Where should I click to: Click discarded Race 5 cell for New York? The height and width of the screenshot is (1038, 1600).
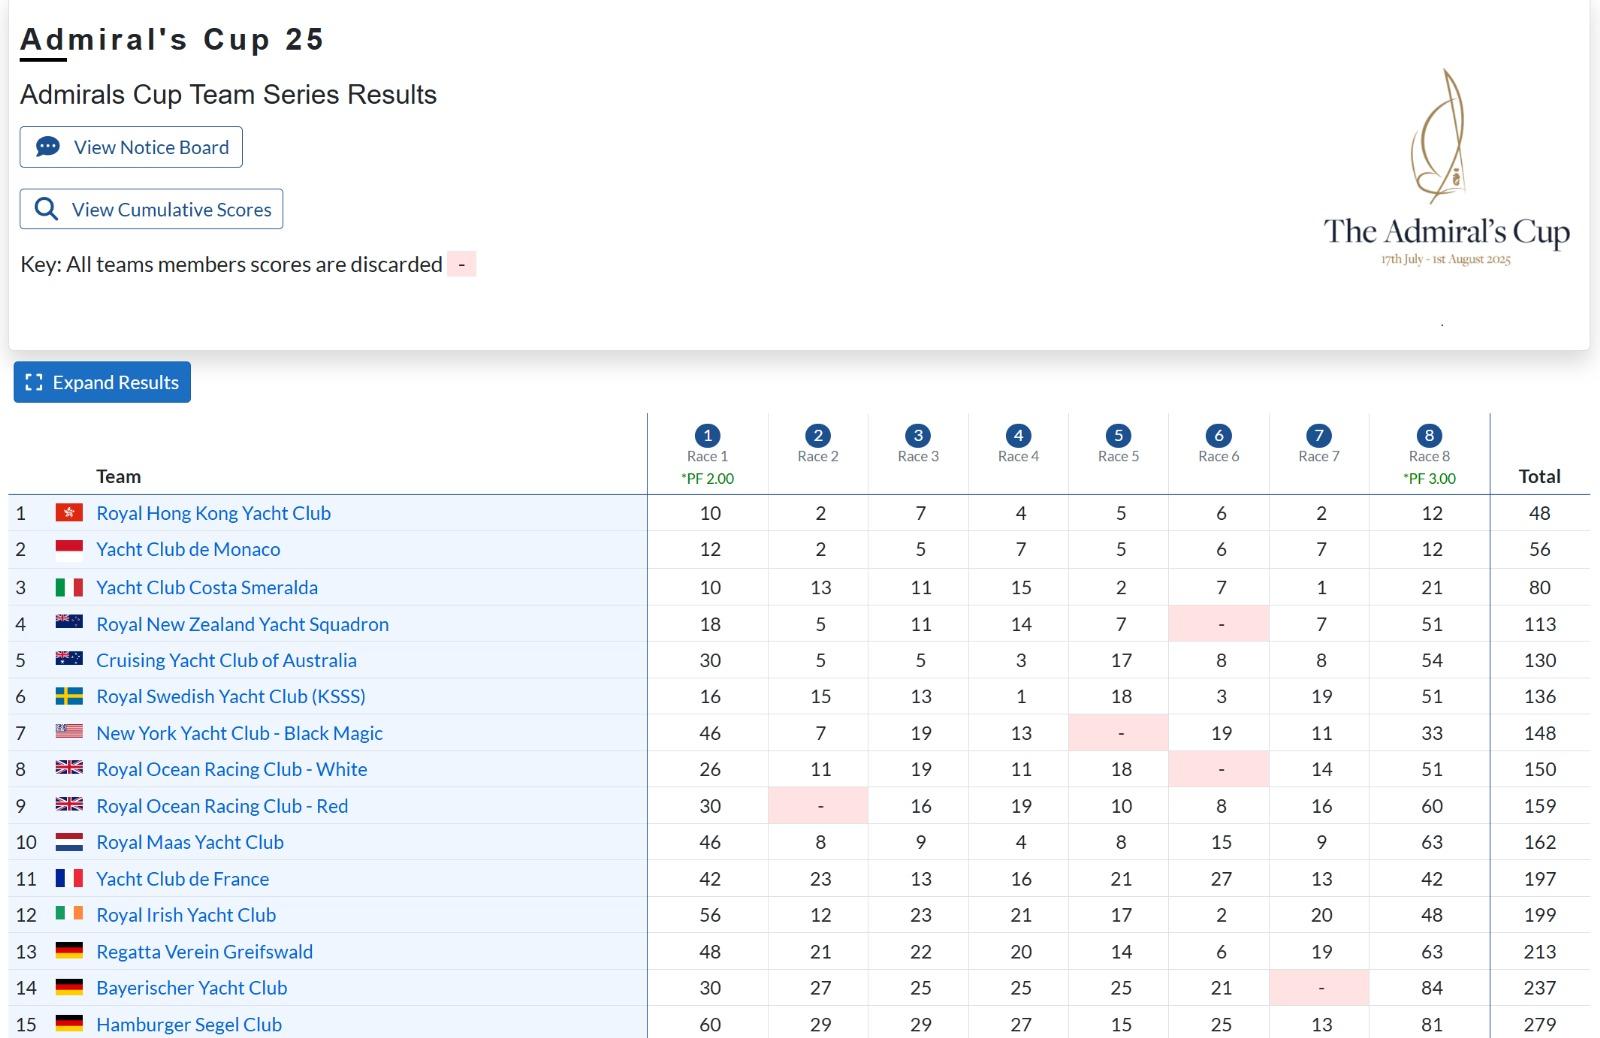[1119, 733]
